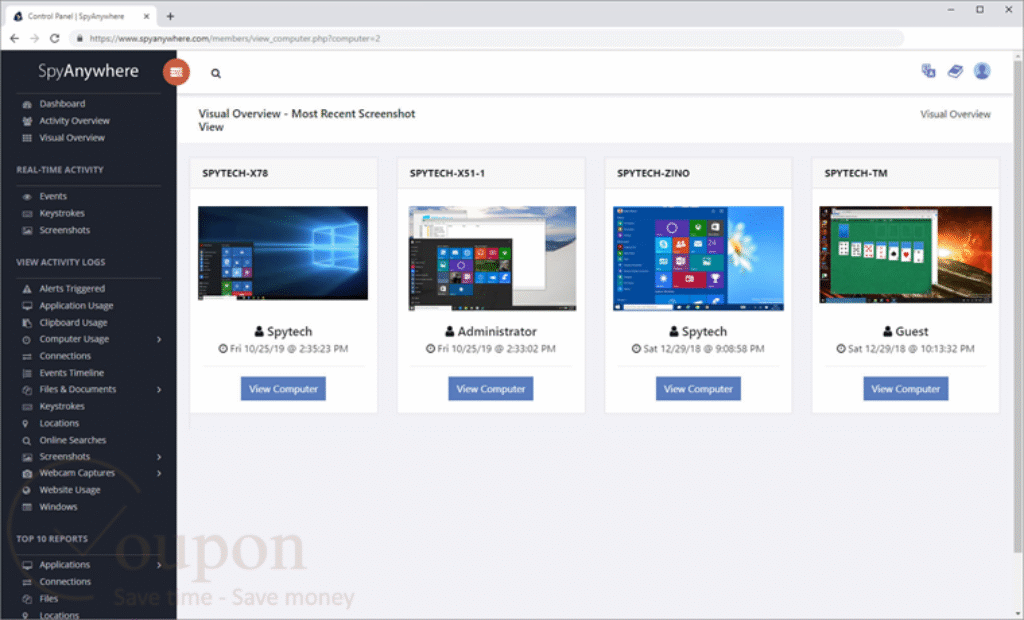Open Top 10 Files report

pos(48,598)
